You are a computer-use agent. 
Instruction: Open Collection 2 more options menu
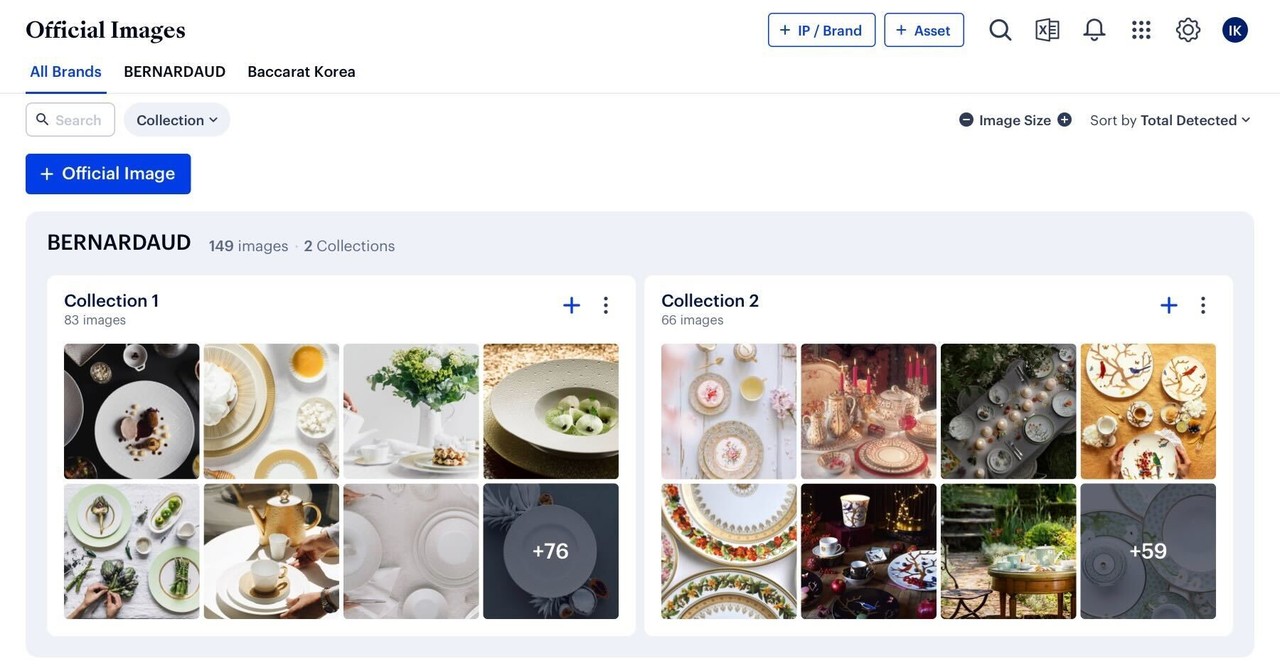tap(1203, 305)
